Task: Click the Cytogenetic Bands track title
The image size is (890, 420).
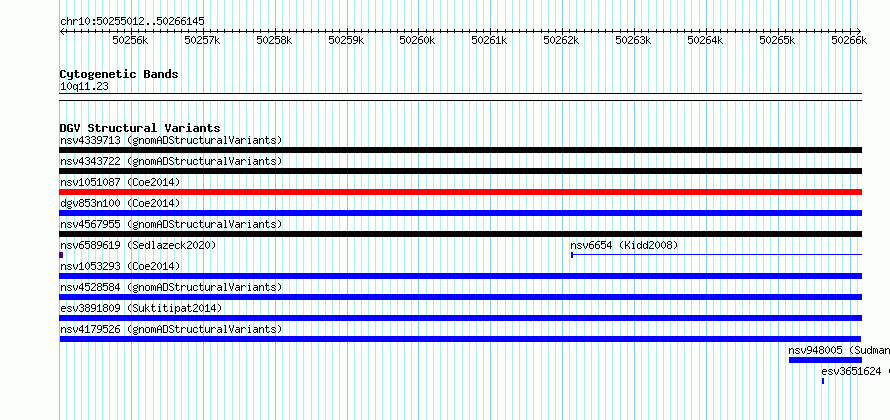Action: 119,74
